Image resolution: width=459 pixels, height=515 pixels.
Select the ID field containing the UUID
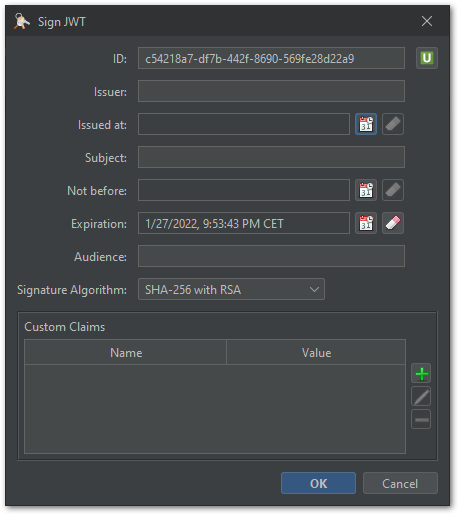click(x=271, y=58)
